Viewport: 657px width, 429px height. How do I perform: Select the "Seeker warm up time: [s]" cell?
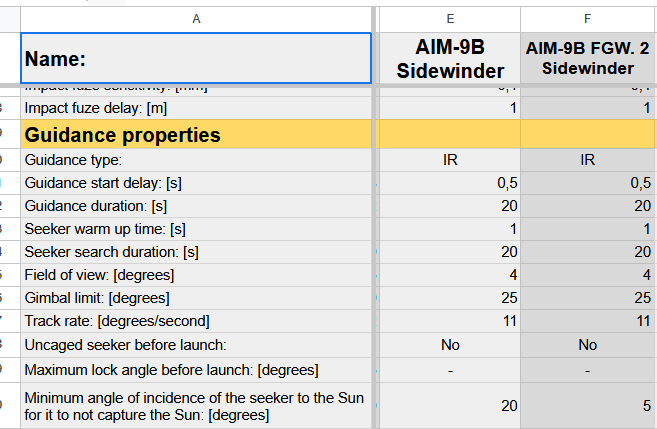pos(196,229)
